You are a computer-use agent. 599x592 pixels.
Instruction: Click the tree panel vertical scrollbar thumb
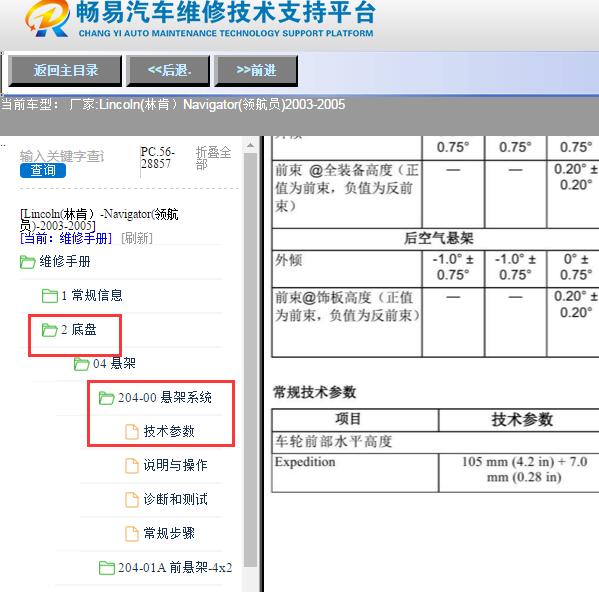click(x=250, y=359)
